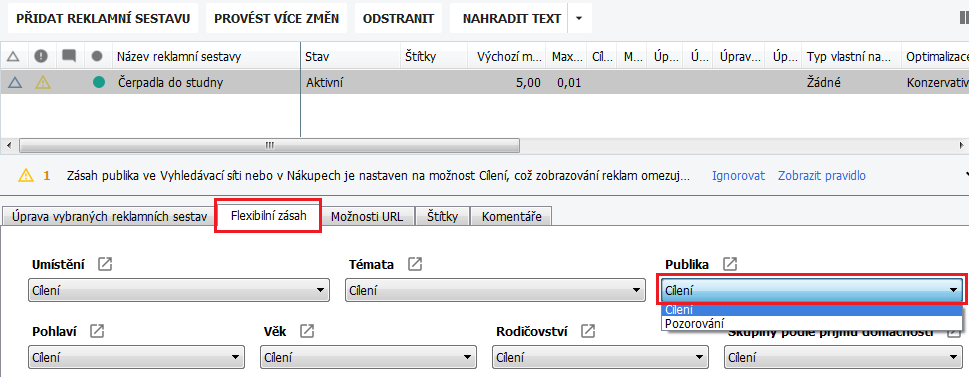Click the warning triangle beside rule message
969x377 pixels.
[x=25, y=176]
